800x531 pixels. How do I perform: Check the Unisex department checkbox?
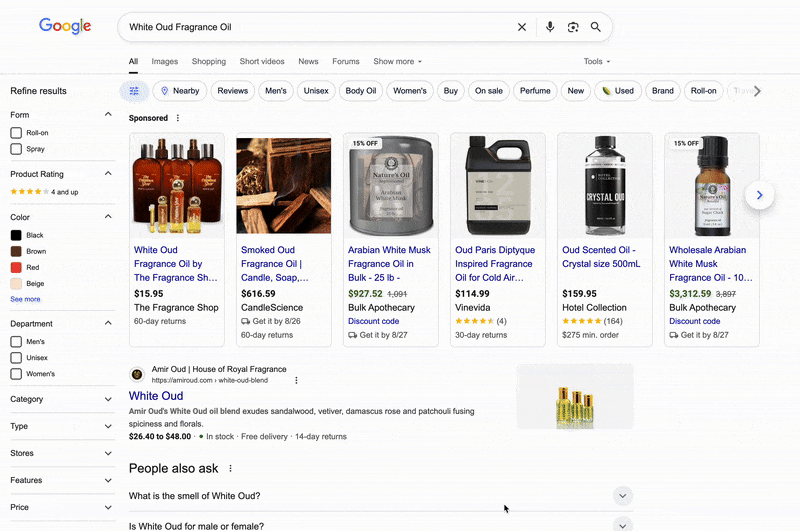point(16,358)
